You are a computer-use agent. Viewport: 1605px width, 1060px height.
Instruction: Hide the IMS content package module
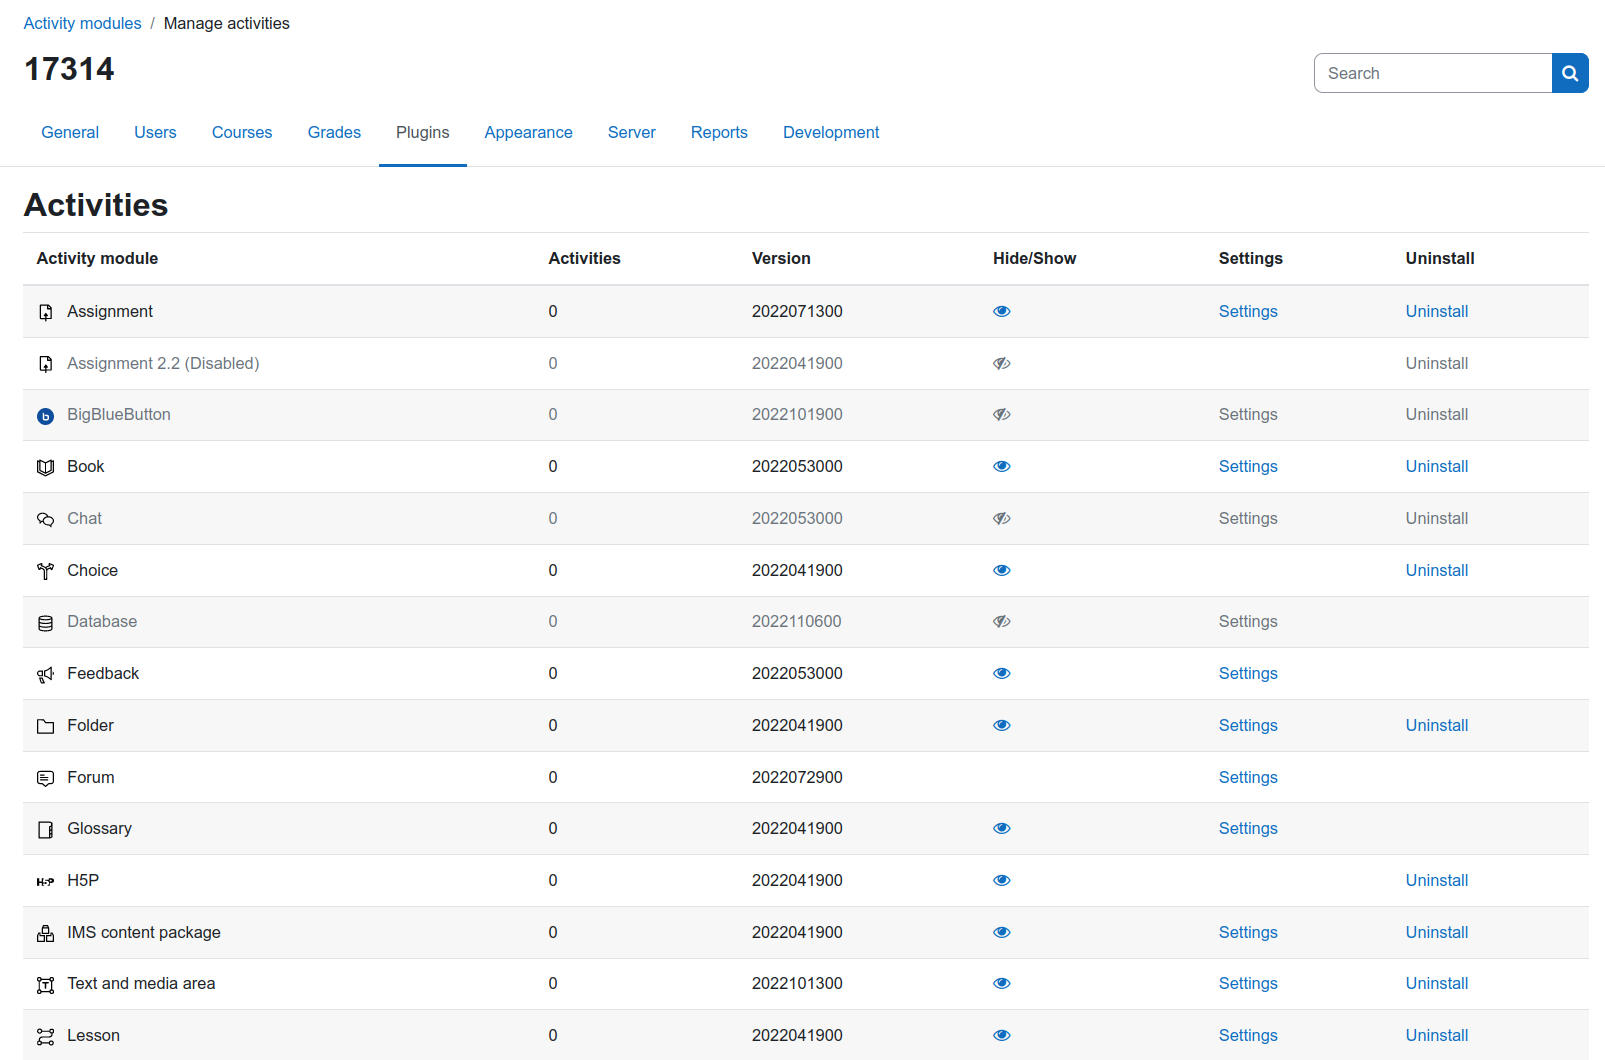[1001, 932]
